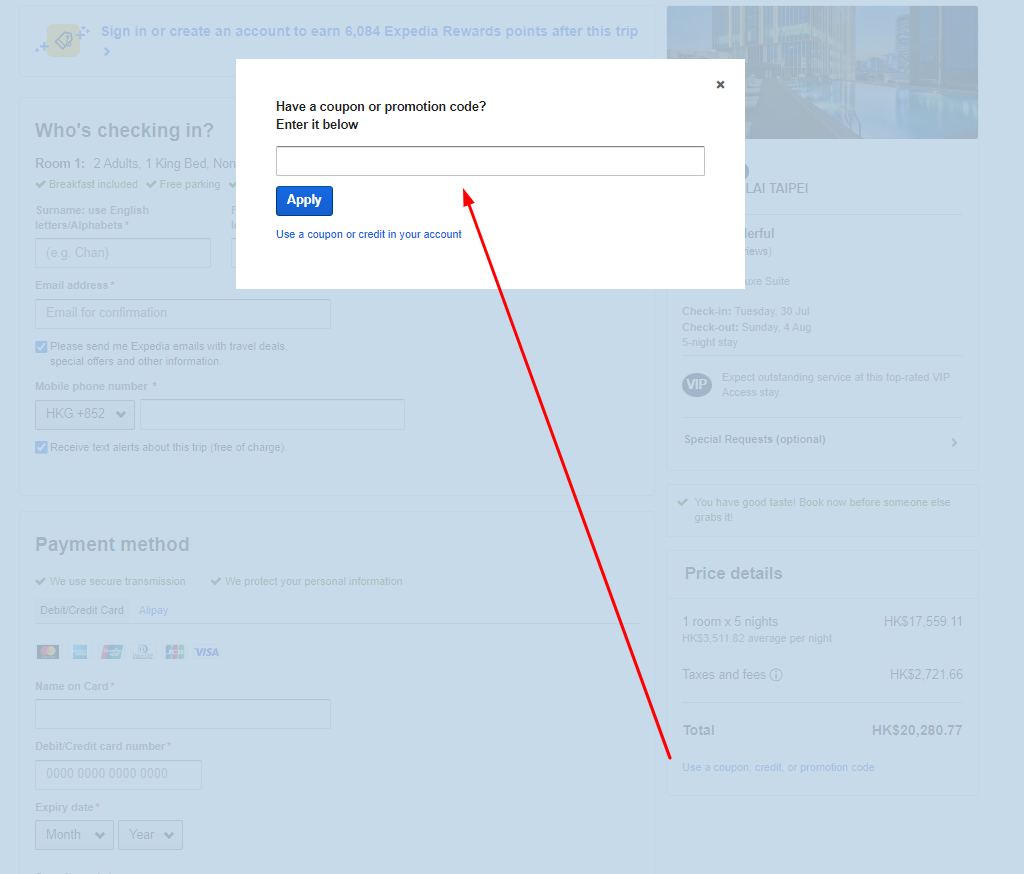The height and width of the screenshot is (874, 1024).
Task: Click 'HK$3,511.82 average per night' text
Action: tap(757, 638)
